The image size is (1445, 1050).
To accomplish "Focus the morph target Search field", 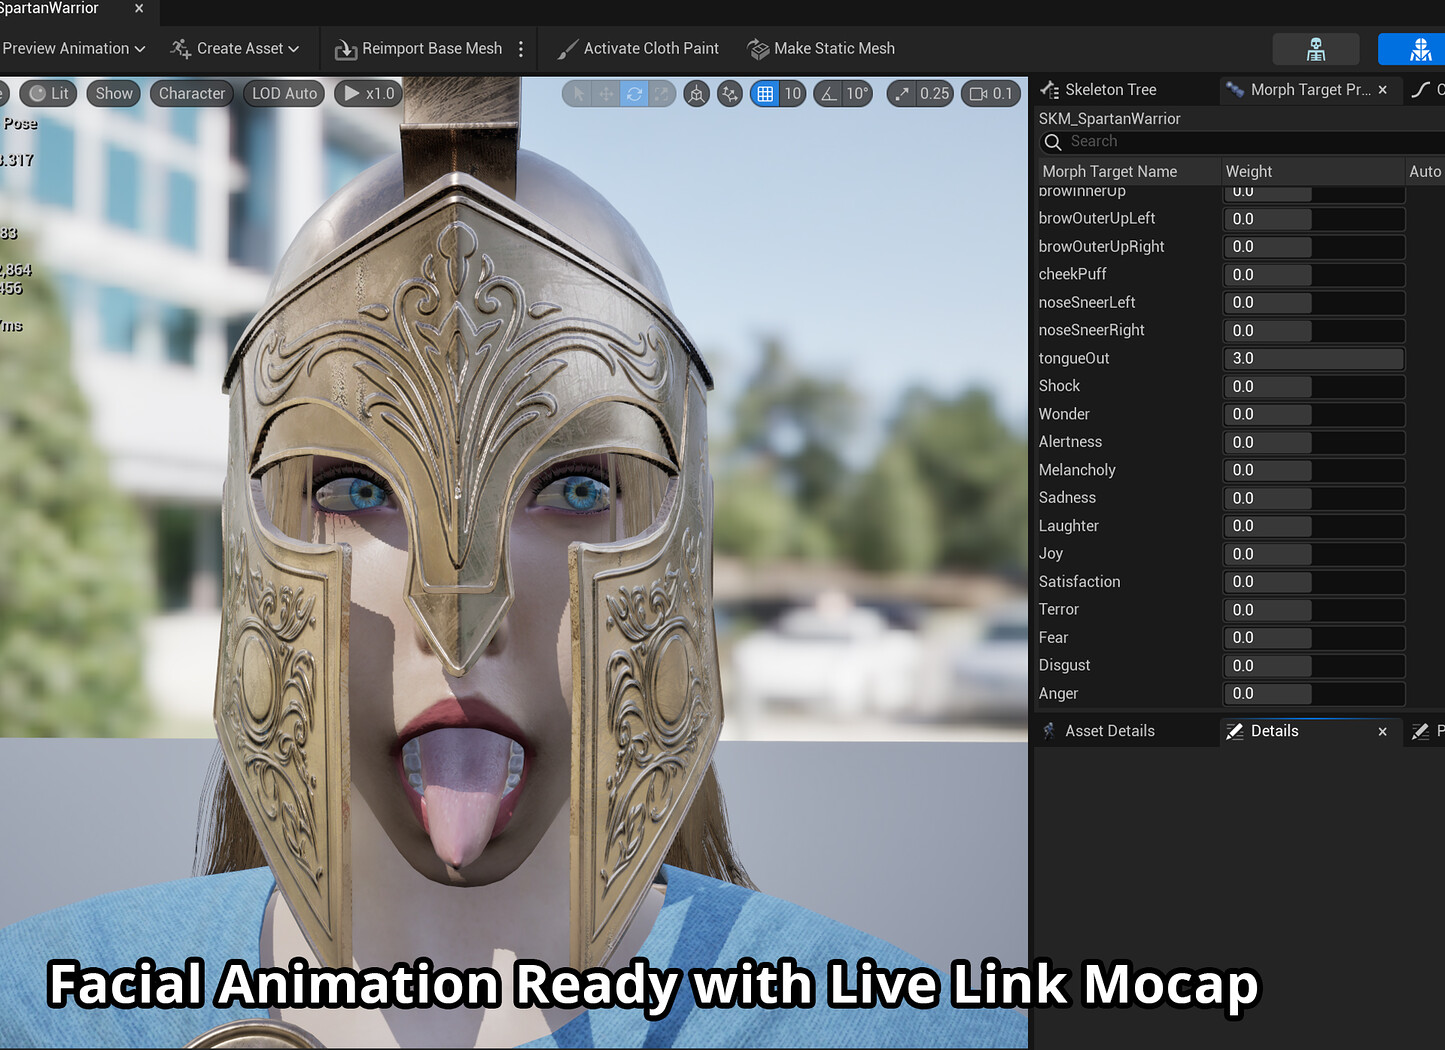I will tap(1240, 142).
